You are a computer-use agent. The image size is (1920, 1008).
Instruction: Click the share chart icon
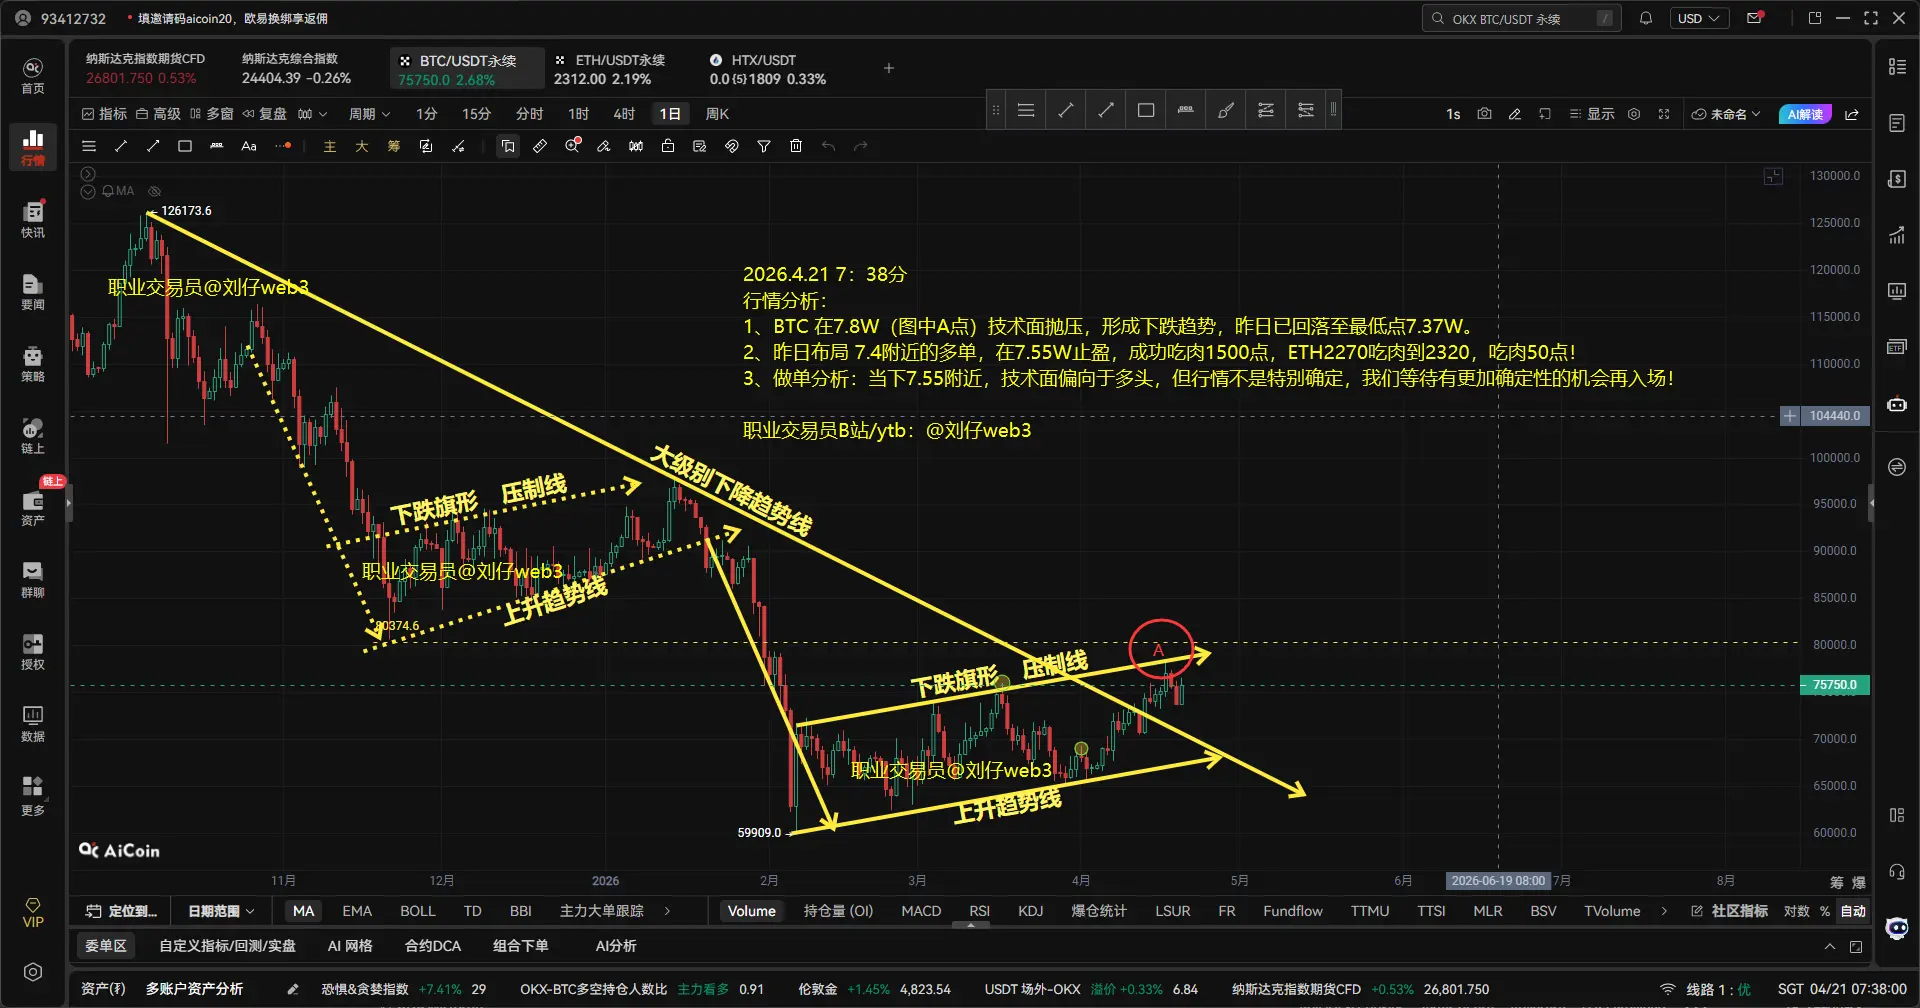pyautogui.click(x=1852, y=114)
